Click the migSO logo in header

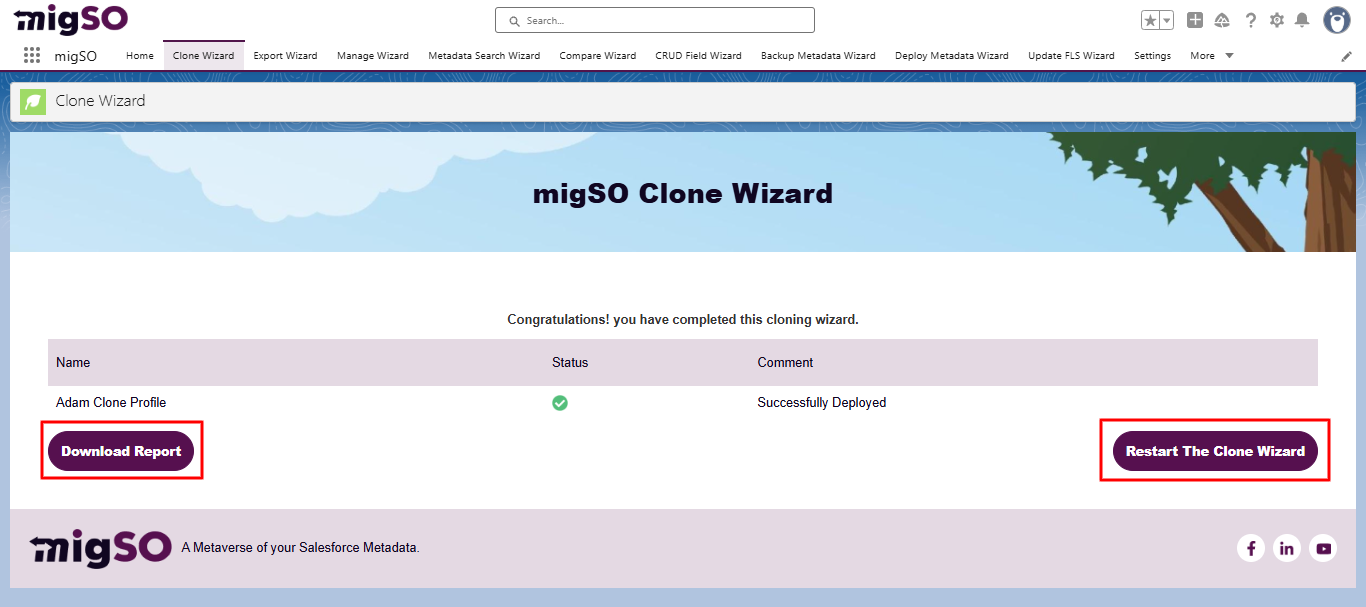(71, 19)
